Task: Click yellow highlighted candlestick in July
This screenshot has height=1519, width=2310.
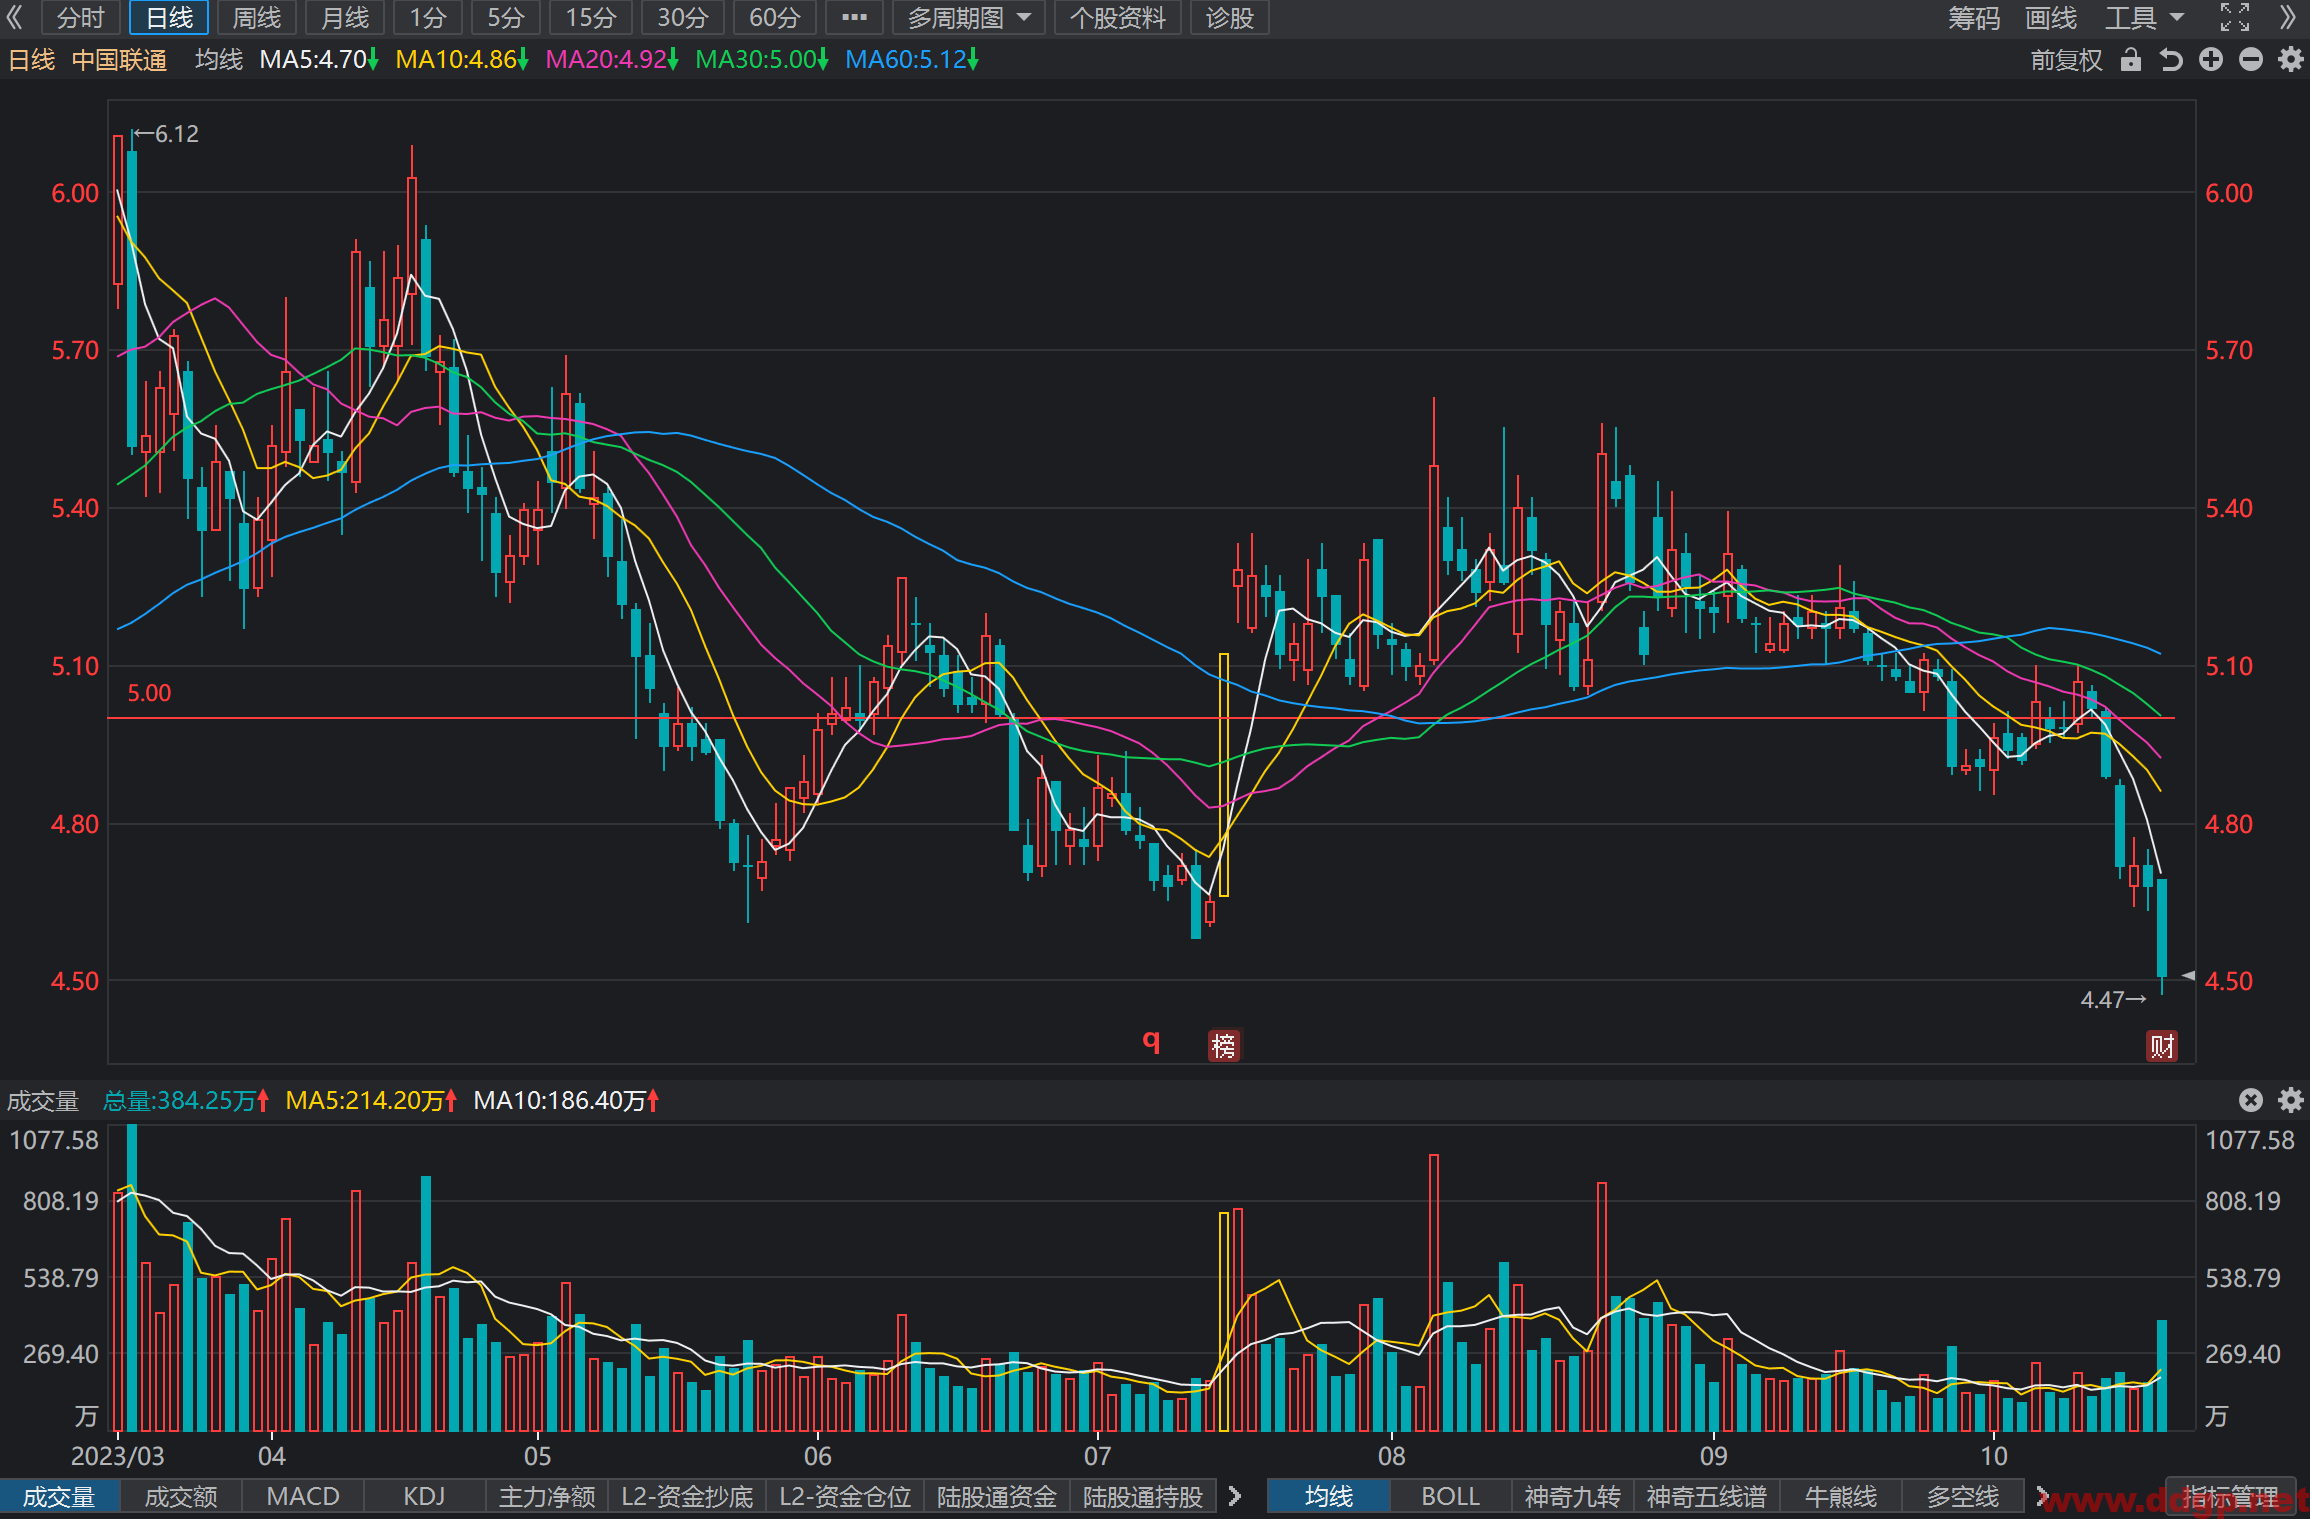Action: pos(1224,775)
